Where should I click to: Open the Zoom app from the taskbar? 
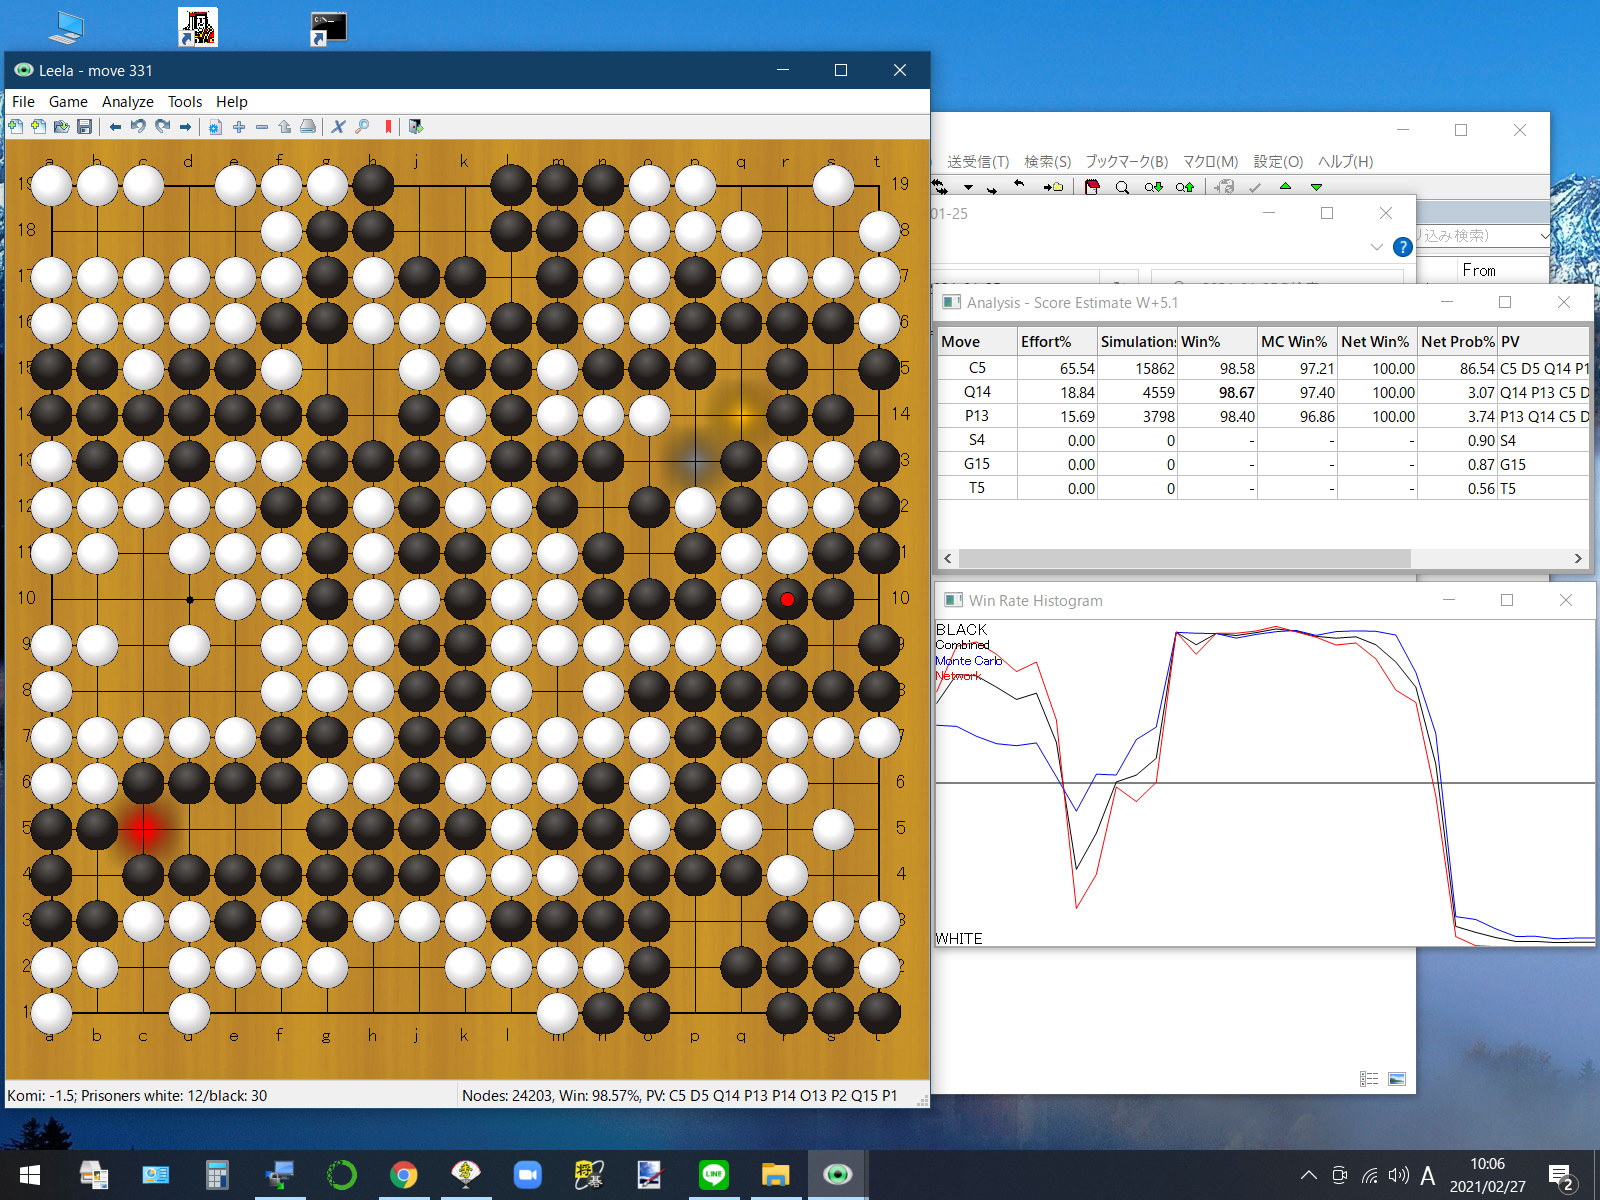point(527,1175)
